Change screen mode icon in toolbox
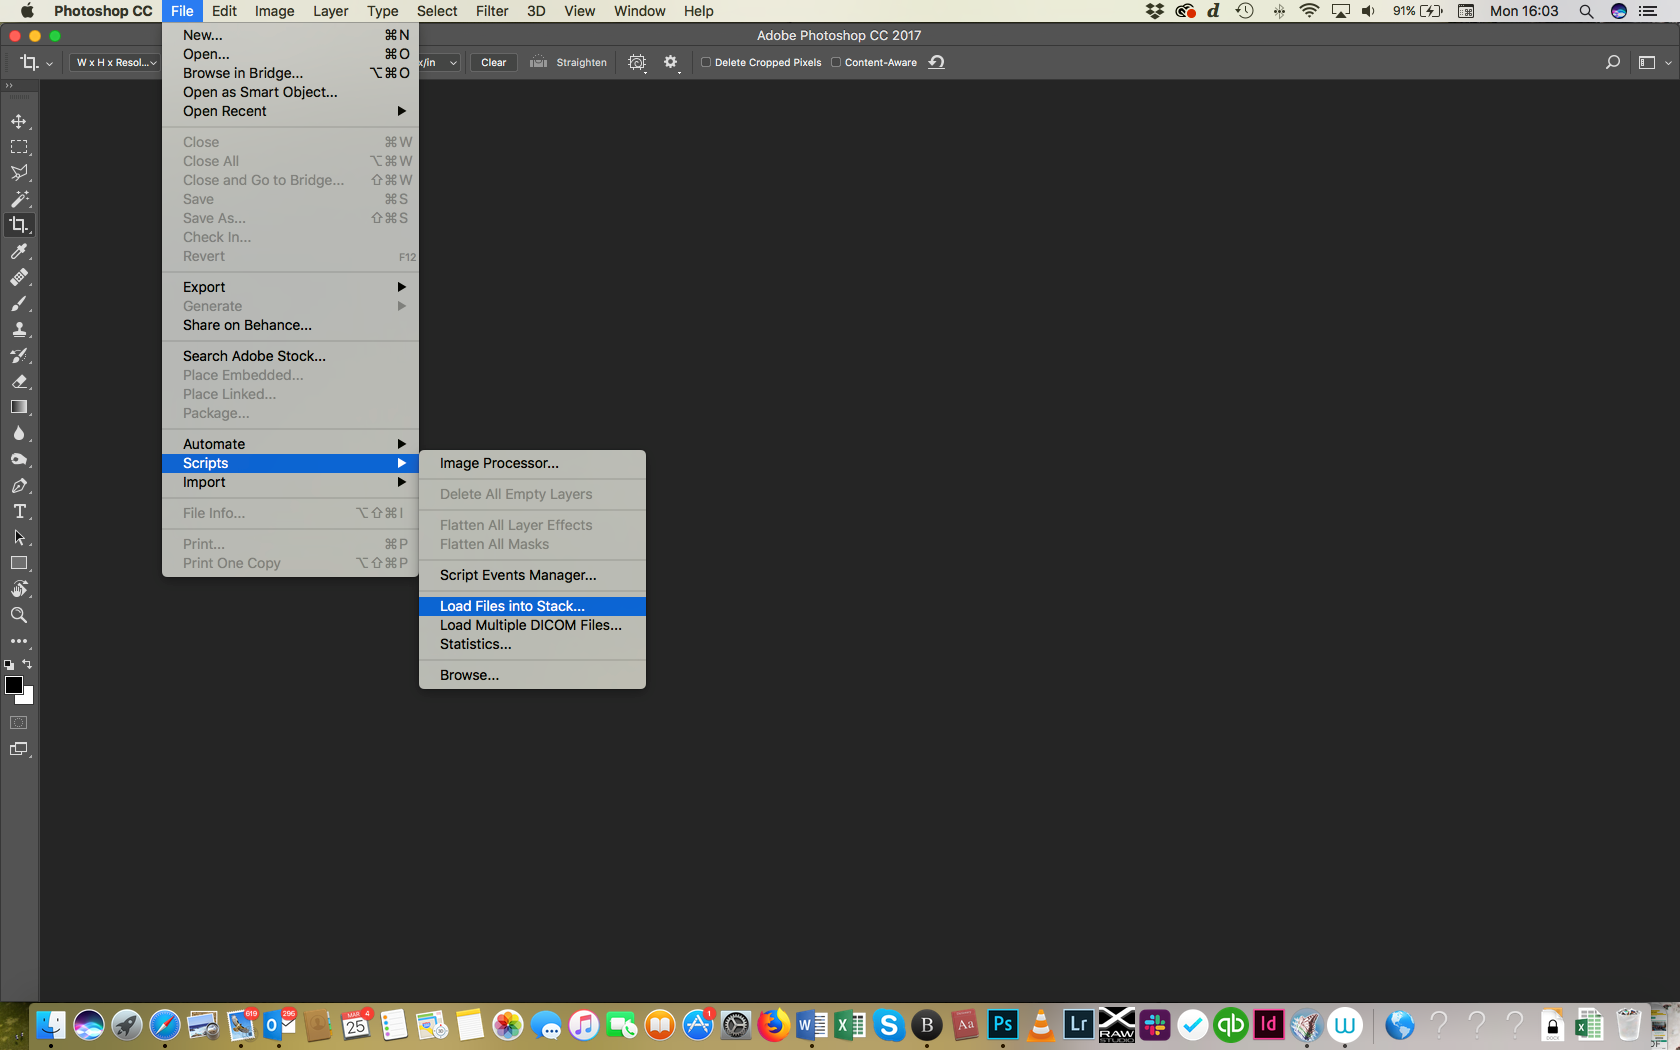Image resolution: width=1680 pixels, height=1050 pixels. (19, 749)
